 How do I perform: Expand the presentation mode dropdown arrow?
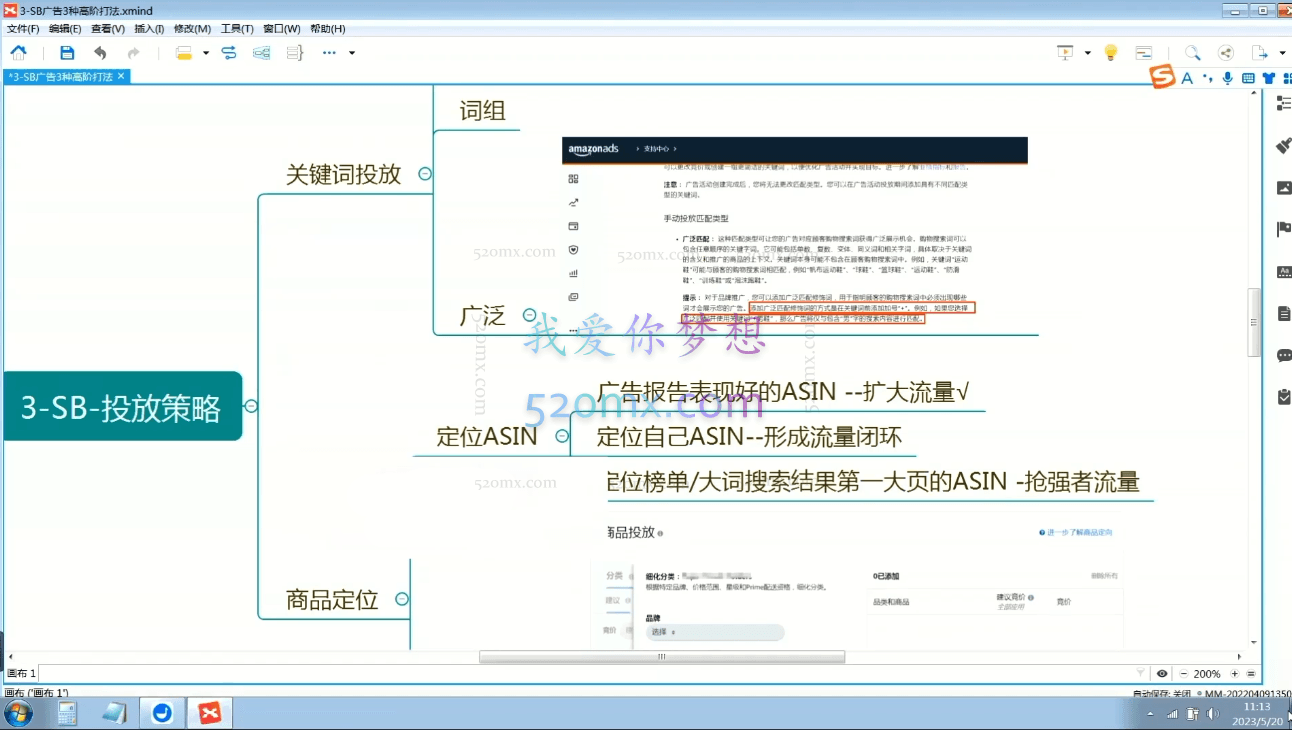tap(1088, 52)
